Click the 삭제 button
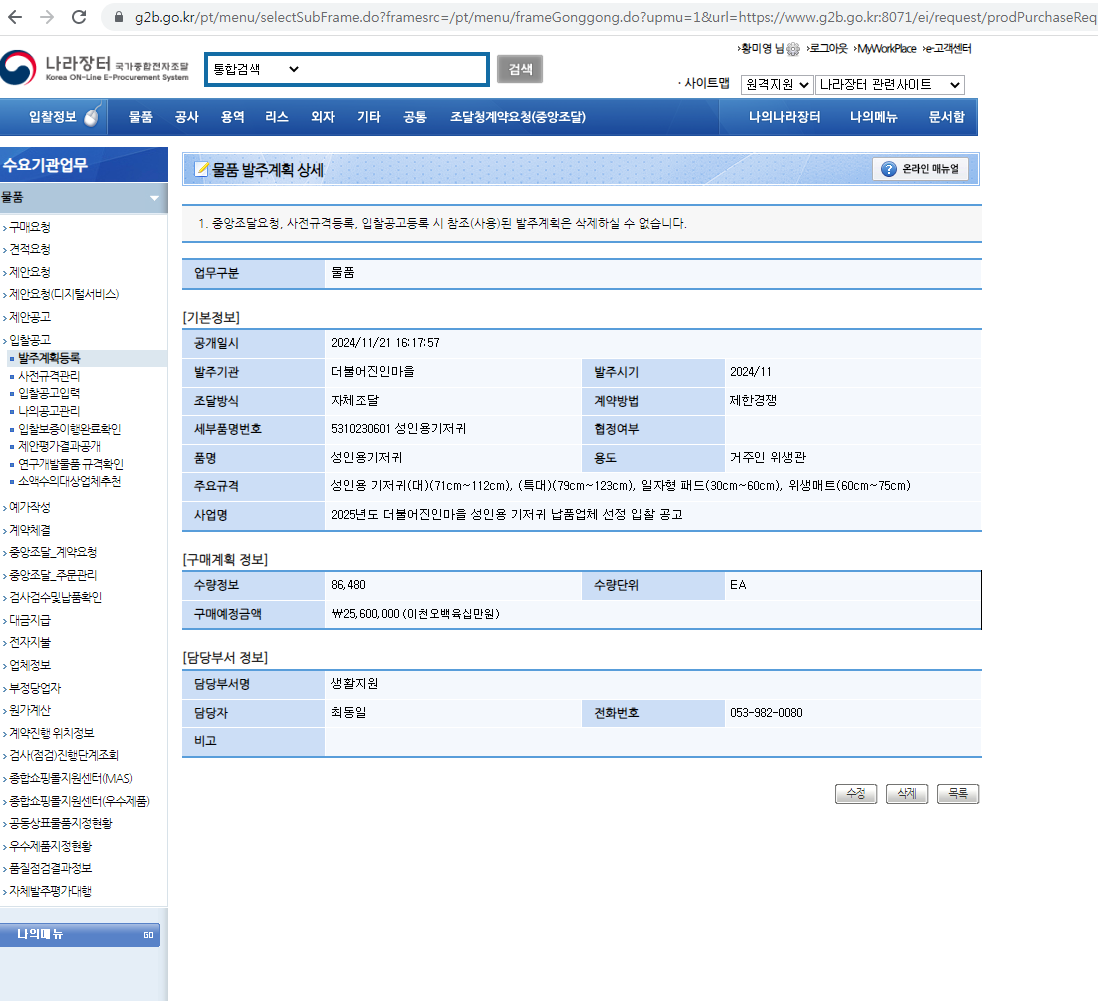 907,794
